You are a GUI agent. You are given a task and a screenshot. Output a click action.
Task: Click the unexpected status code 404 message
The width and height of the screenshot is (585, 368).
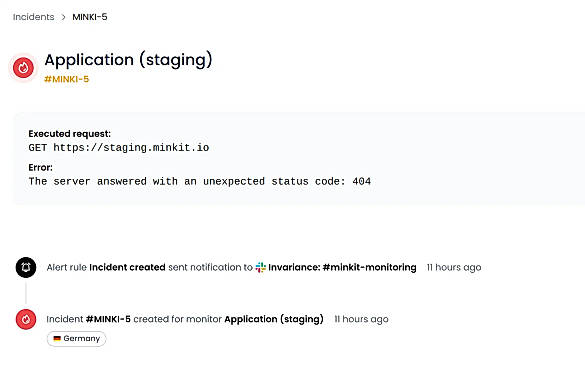[200, 181]
